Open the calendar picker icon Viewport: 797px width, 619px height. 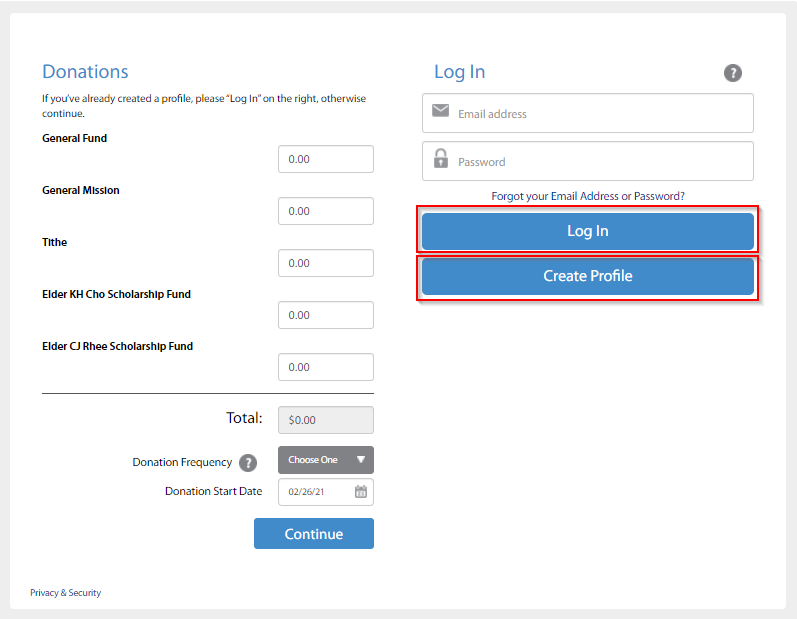(x=361, y=491)
